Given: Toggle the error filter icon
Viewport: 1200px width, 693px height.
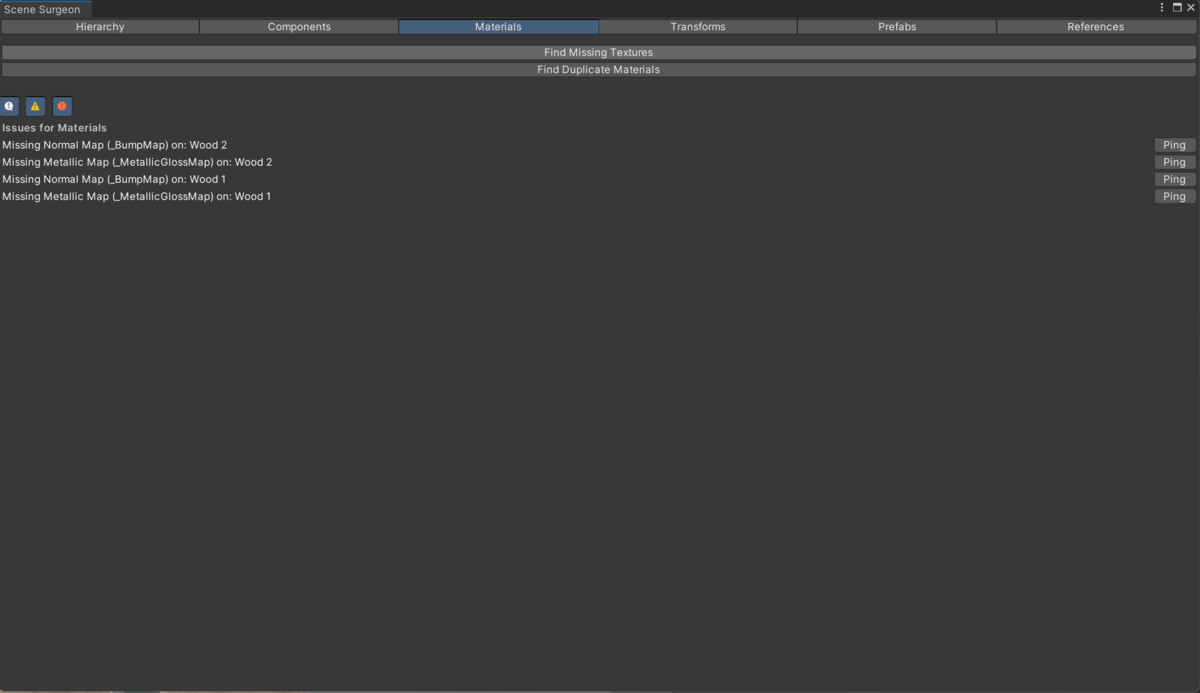Looking at the screenshot, I should [62, 106].
